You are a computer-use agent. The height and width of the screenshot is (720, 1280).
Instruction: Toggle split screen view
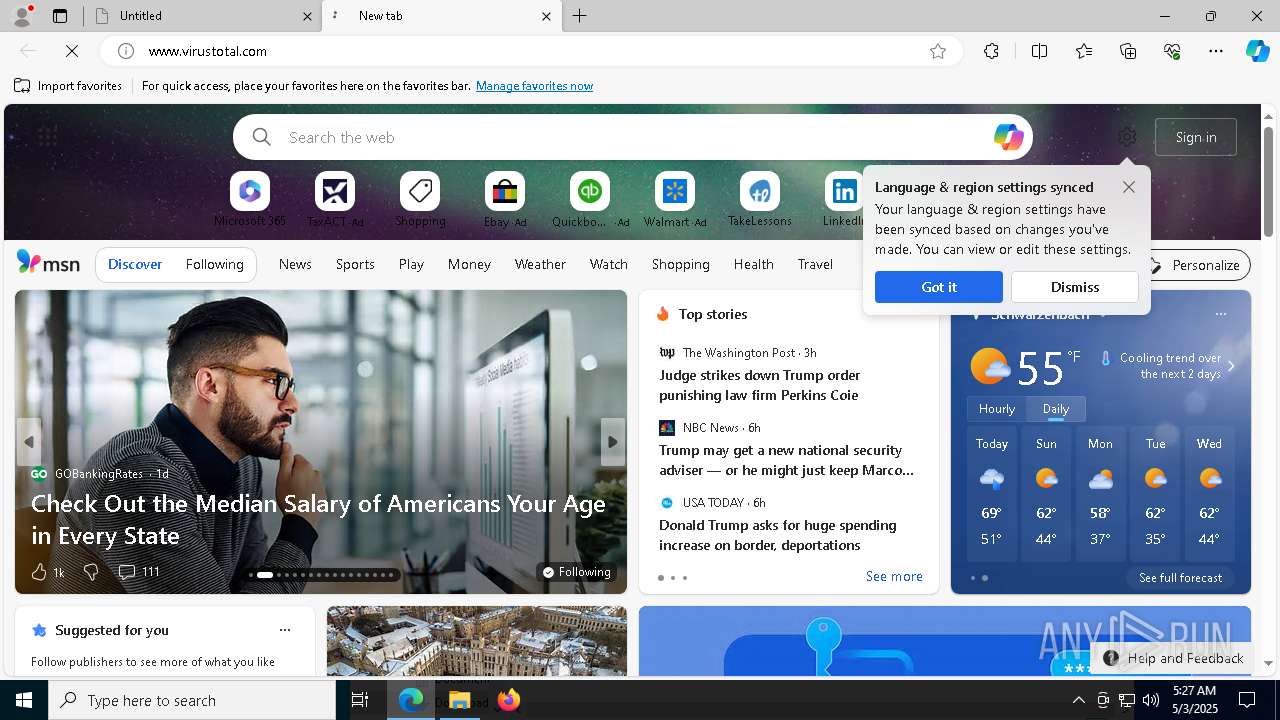(x=1039, y=51)
